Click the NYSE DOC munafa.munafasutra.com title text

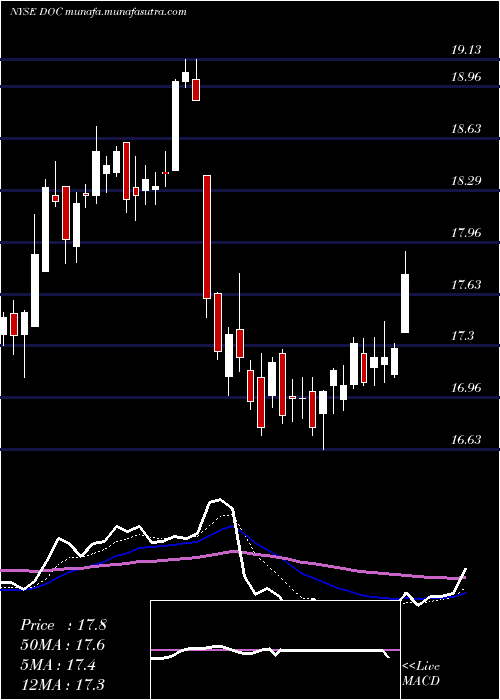98,12
